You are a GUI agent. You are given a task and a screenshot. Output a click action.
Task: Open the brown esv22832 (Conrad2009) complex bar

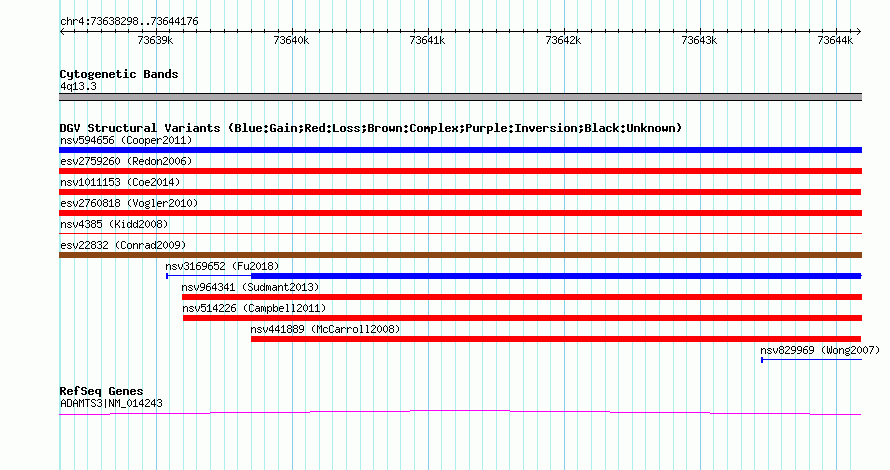pos(460,255)
